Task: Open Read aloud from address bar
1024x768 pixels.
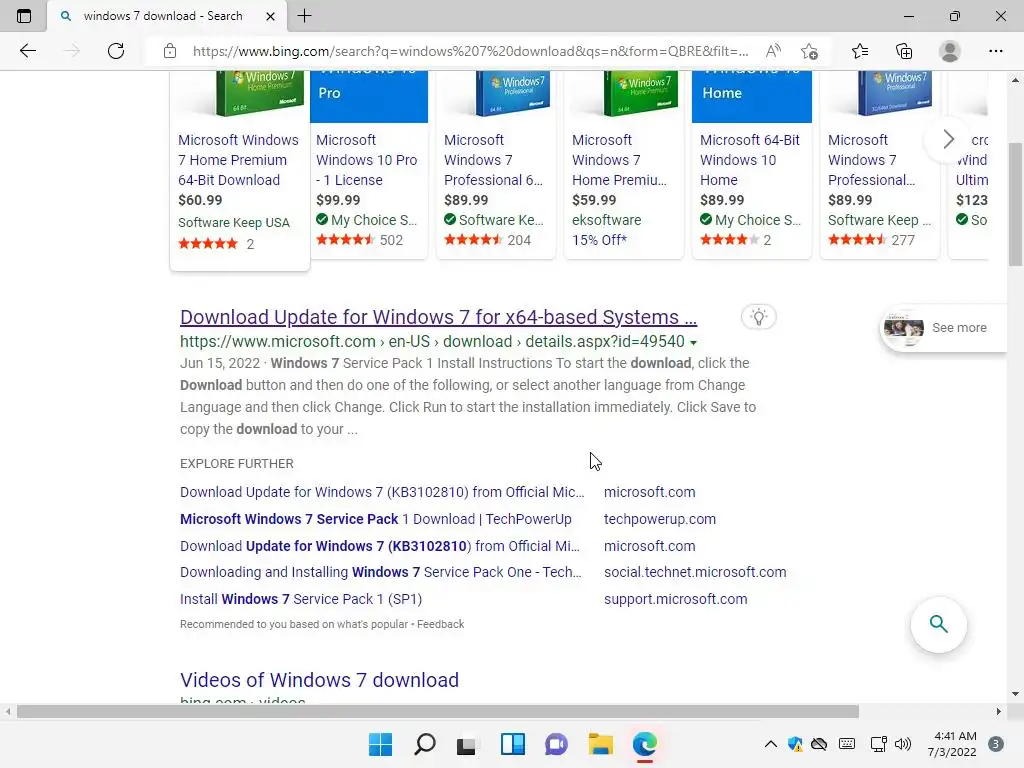Action: tap(773, 51)
